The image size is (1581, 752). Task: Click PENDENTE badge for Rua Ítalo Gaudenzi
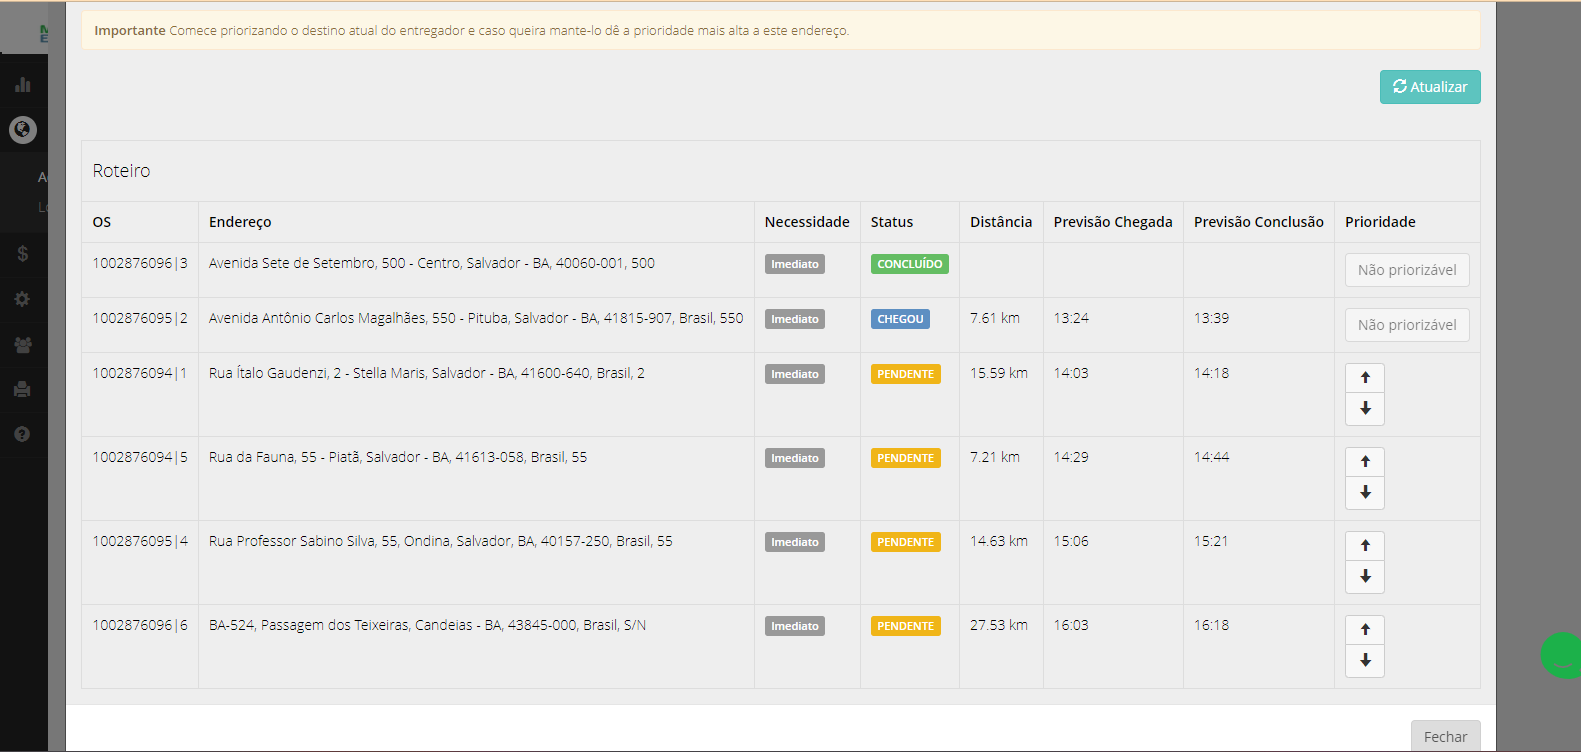pos(906,374)
